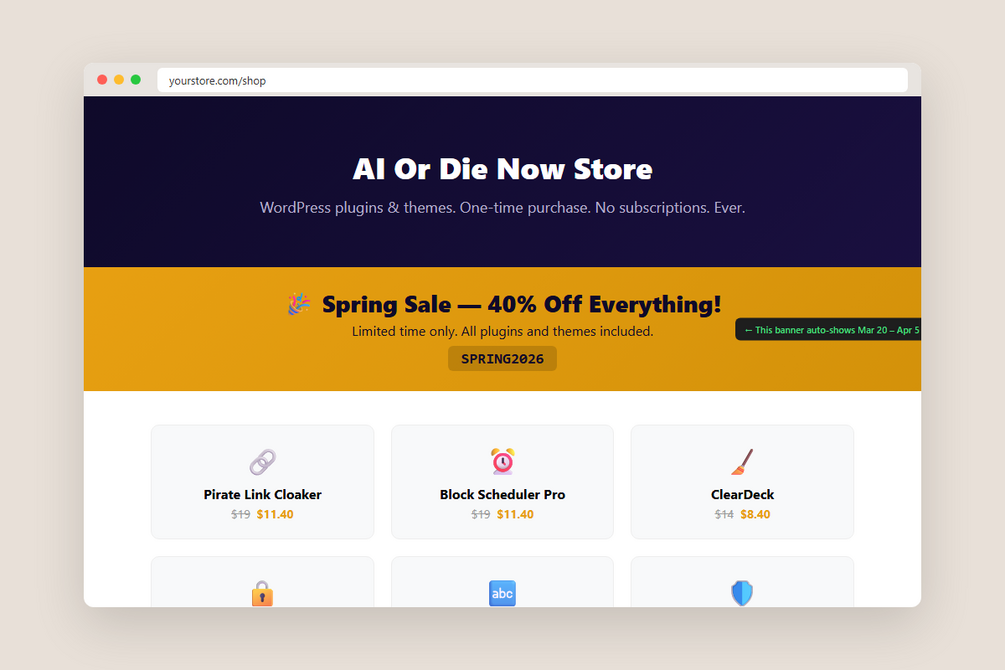Click the $11.40 price under Pirate Link Cloaker
The image size is (1005, 670).
275,514
